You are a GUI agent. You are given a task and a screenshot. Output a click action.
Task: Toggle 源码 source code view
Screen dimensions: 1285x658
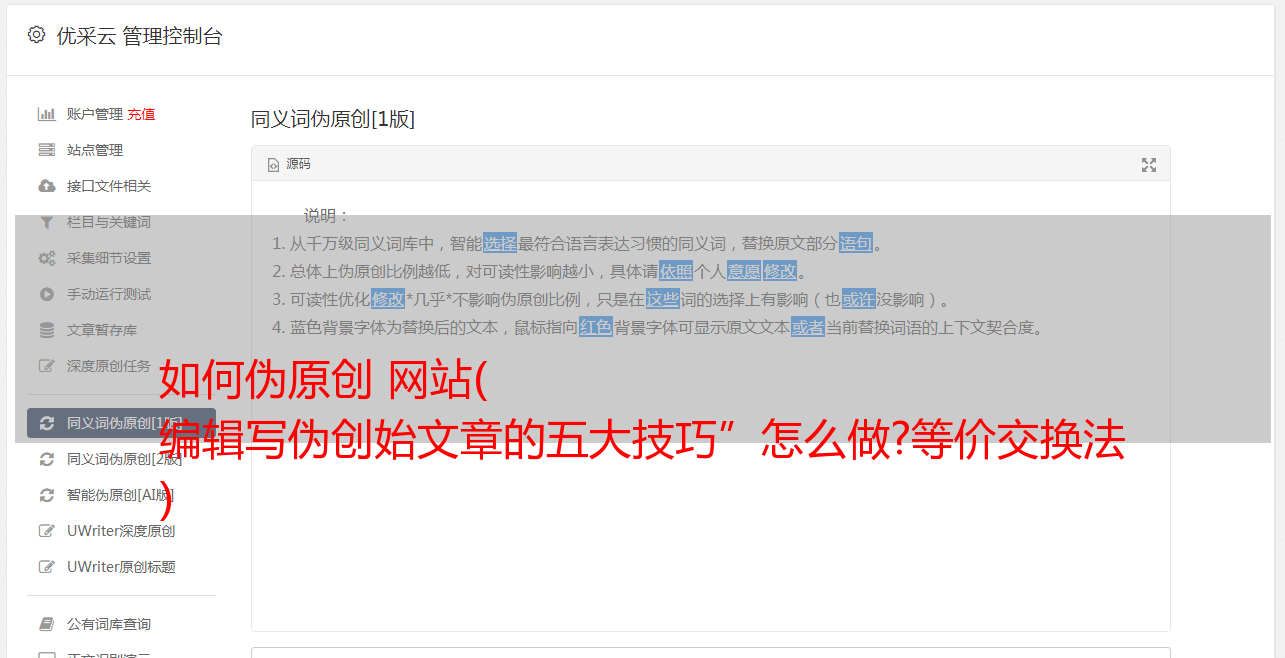[x=289, y=164]
